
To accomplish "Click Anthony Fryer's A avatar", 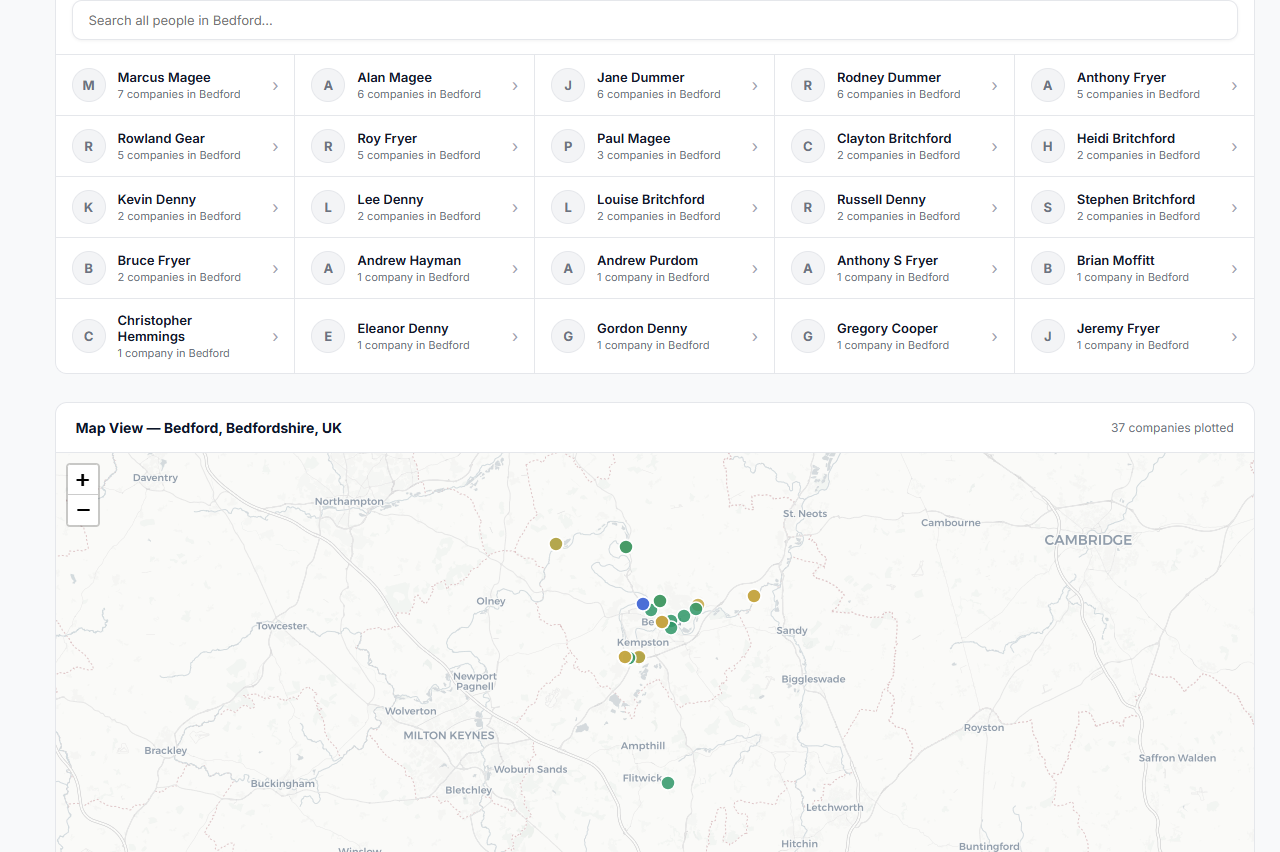I will pos(1048,85).
